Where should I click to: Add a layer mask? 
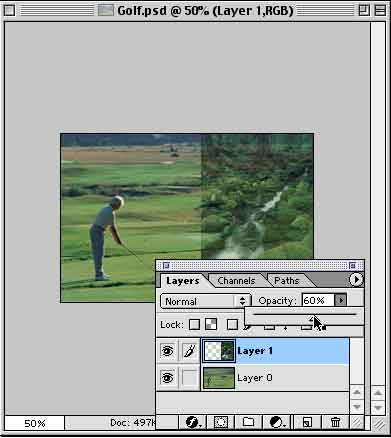[x=220, y=422]
